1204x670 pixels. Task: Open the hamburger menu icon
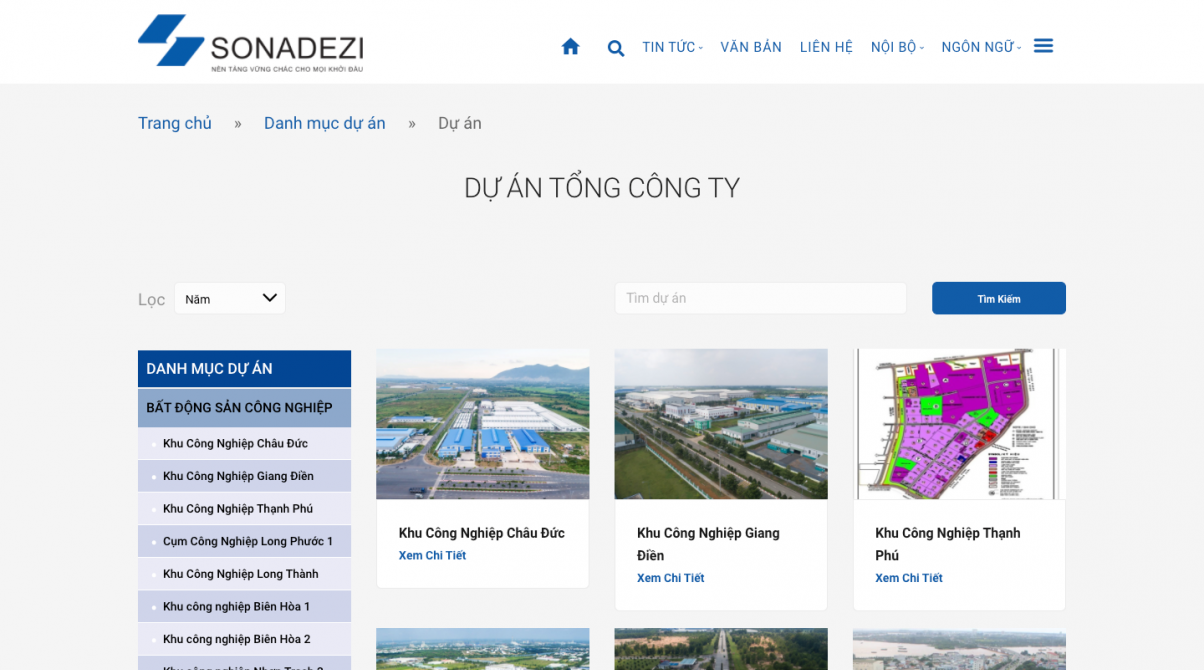tap(1043, 46)
